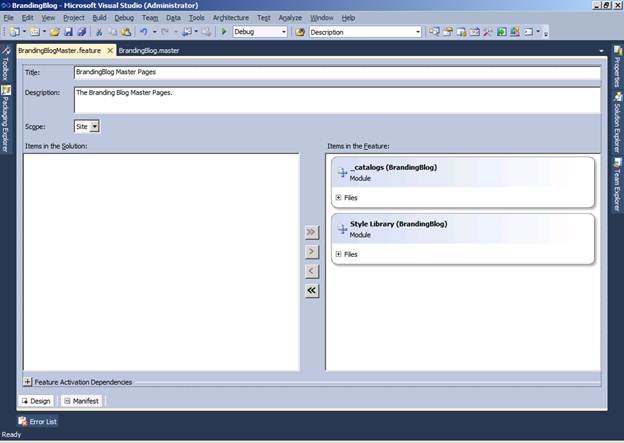Open the Solution Explorer side tab
Viewport: 624px width, 443px height.
point(617,122)
